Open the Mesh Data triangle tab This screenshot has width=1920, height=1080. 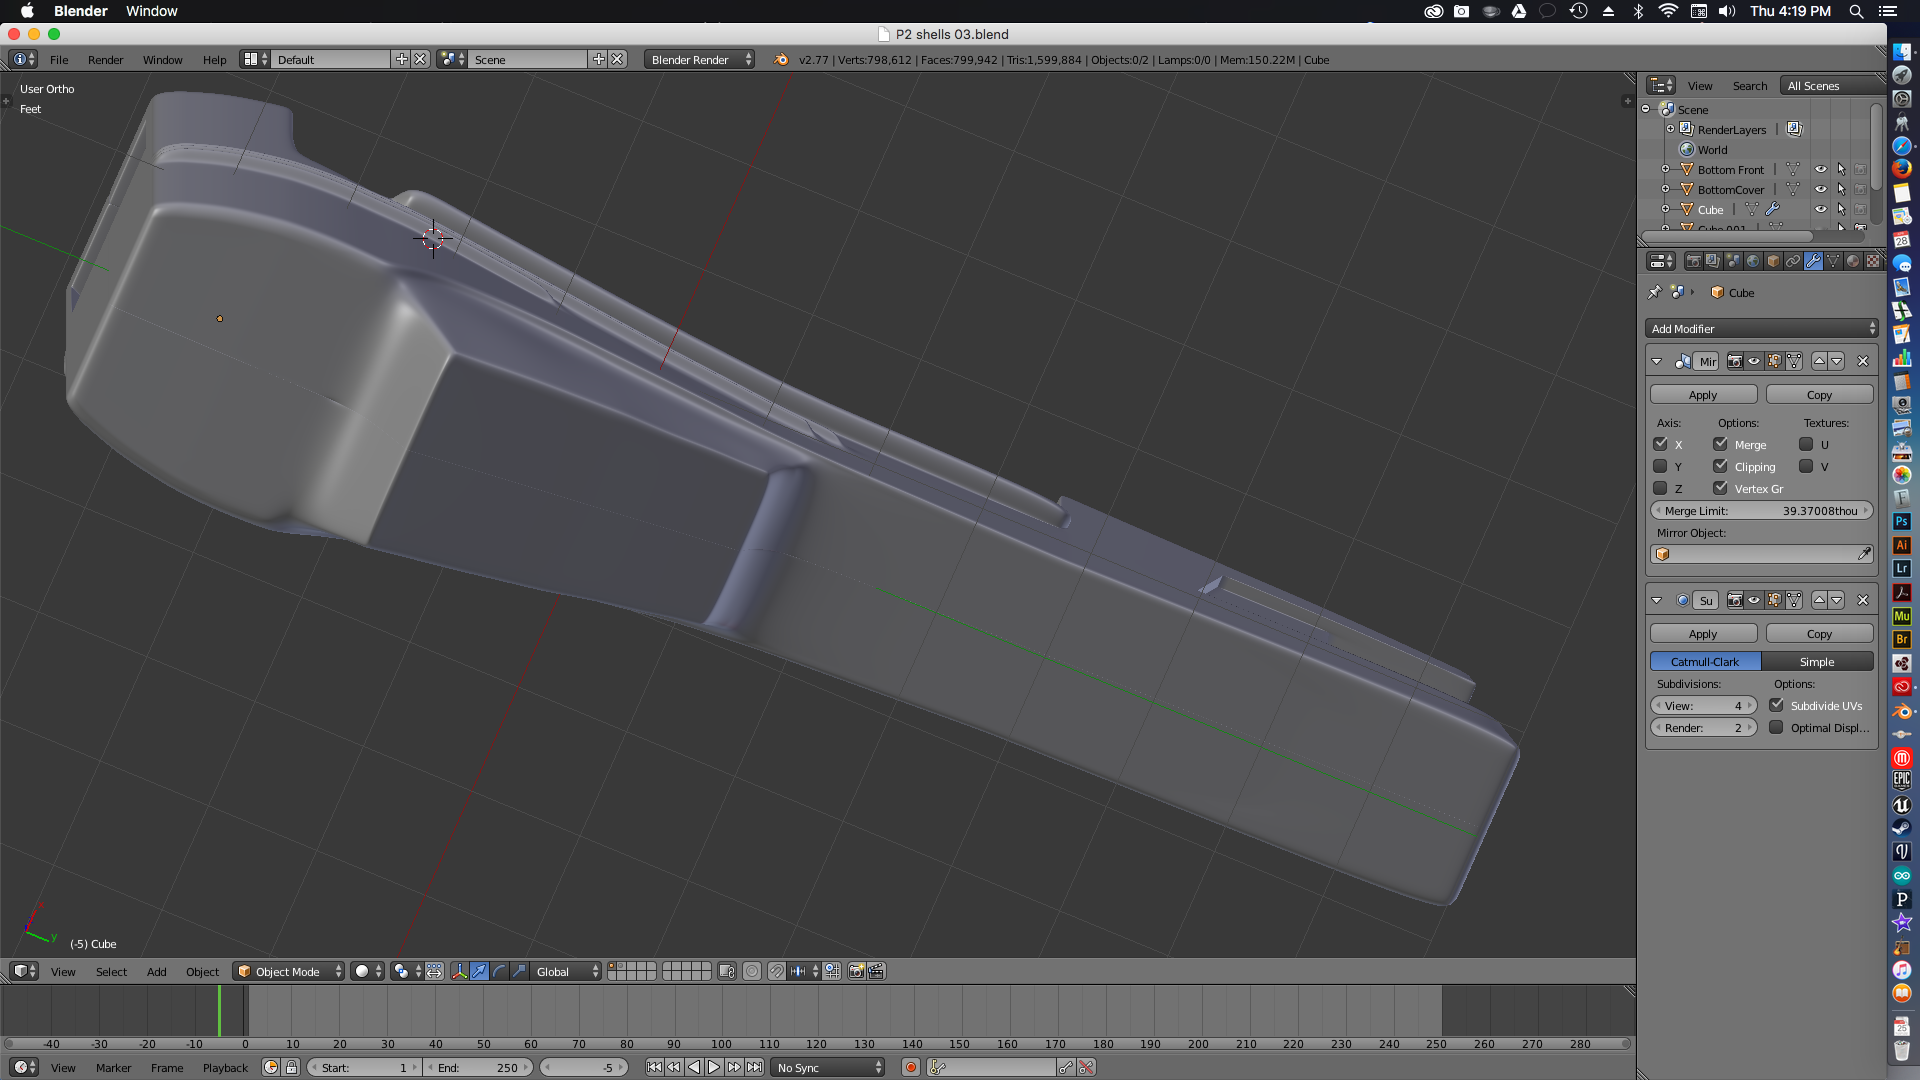point(1833,261)
